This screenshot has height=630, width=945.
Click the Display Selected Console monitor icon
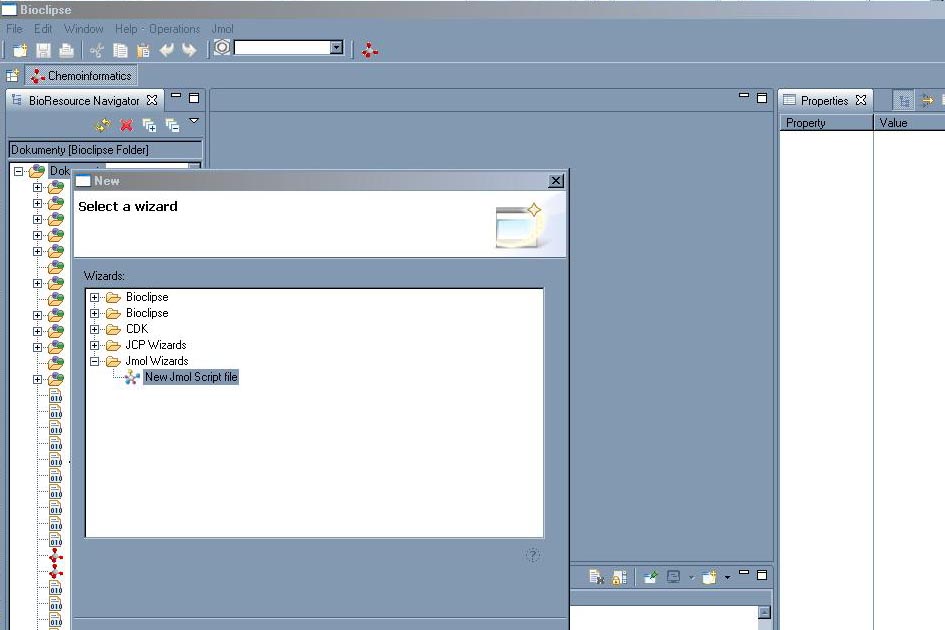[674, 577]
